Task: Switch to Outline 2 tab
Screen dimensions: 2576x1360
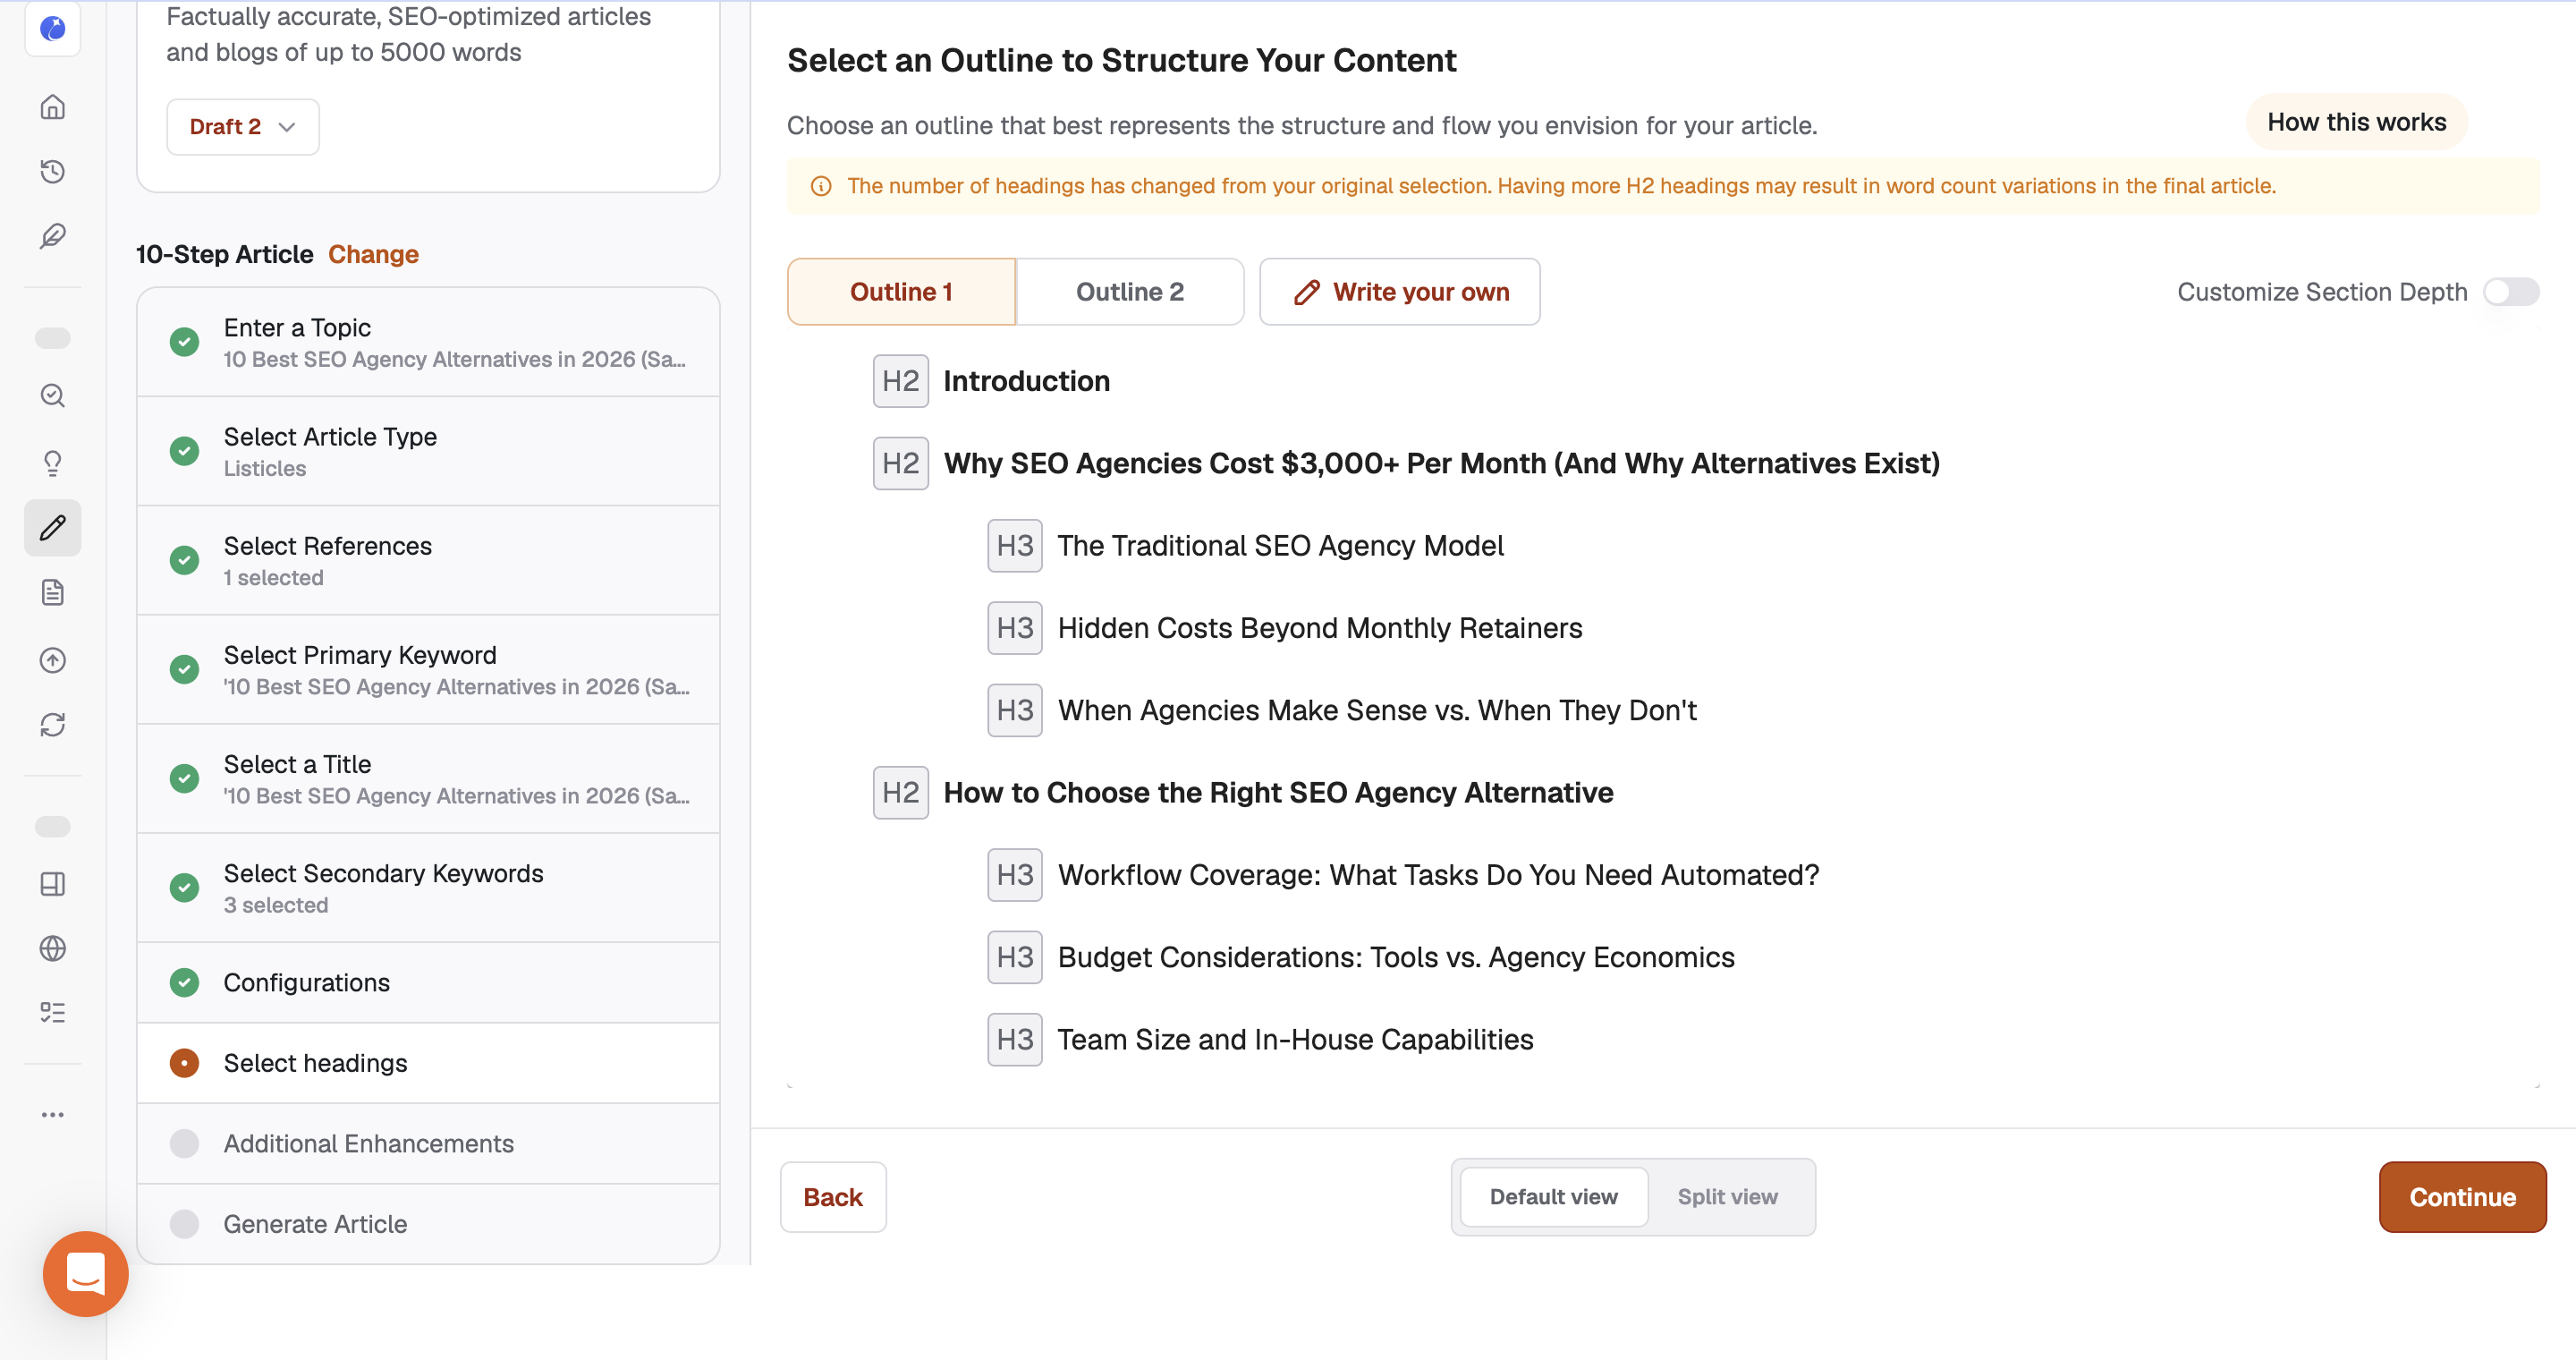Action: 1130,292
